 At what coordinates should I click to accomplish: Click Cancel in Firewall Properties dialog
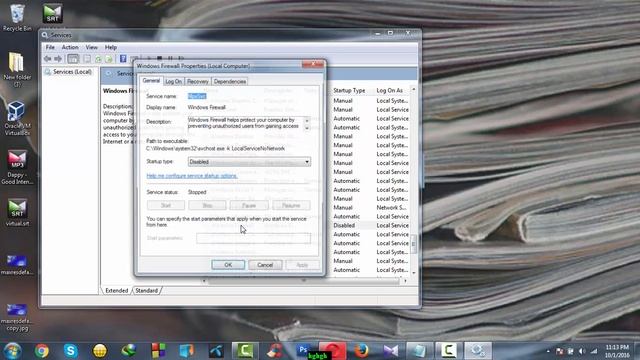(x=265, y=265)
